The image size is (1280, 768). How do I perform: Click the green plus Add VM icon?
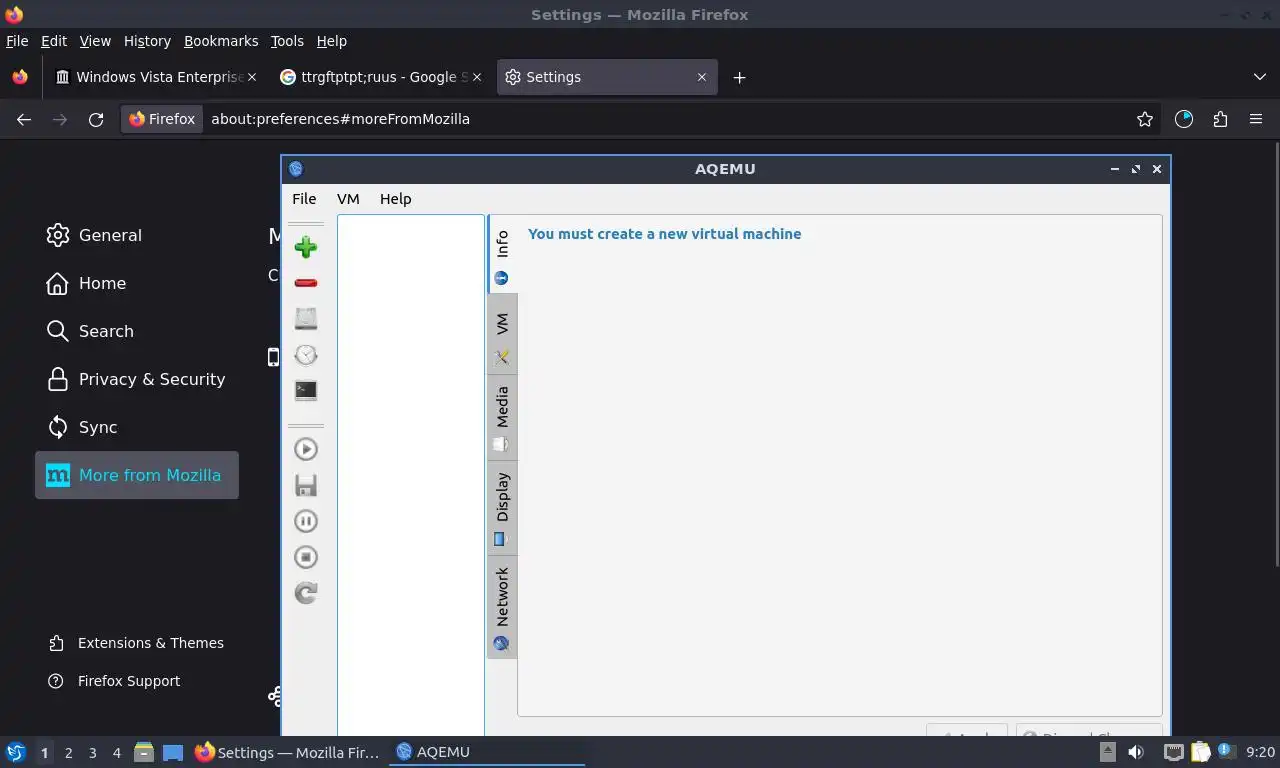point(306,247)
